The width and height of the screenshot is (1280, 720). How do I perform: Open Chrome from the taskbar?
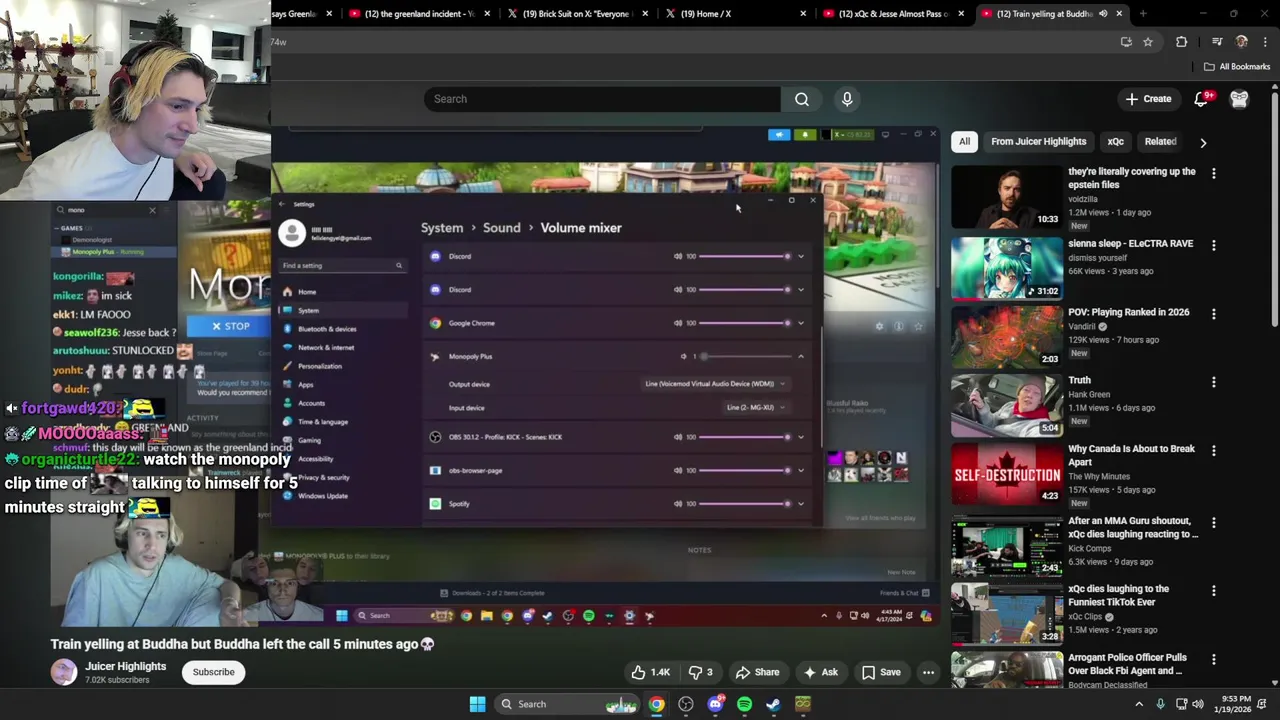tap(656, 704)
